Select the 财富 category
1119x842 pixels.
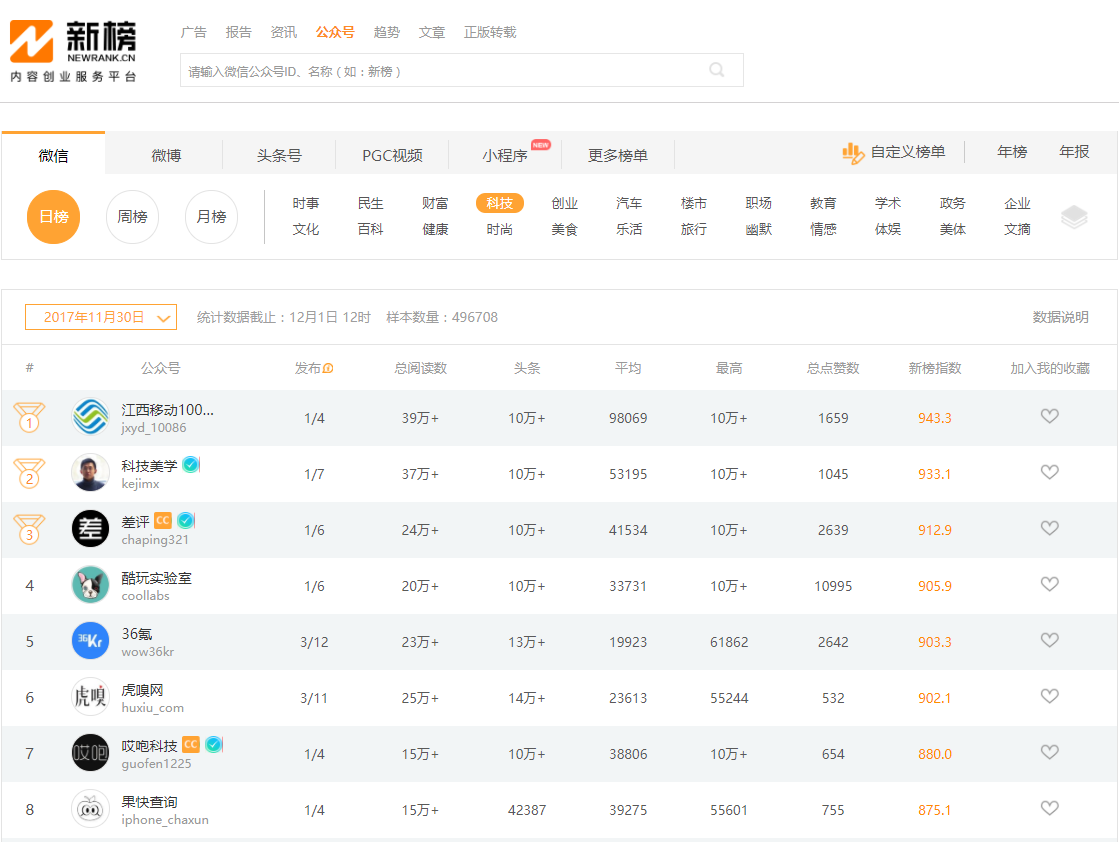click(435, 203)
